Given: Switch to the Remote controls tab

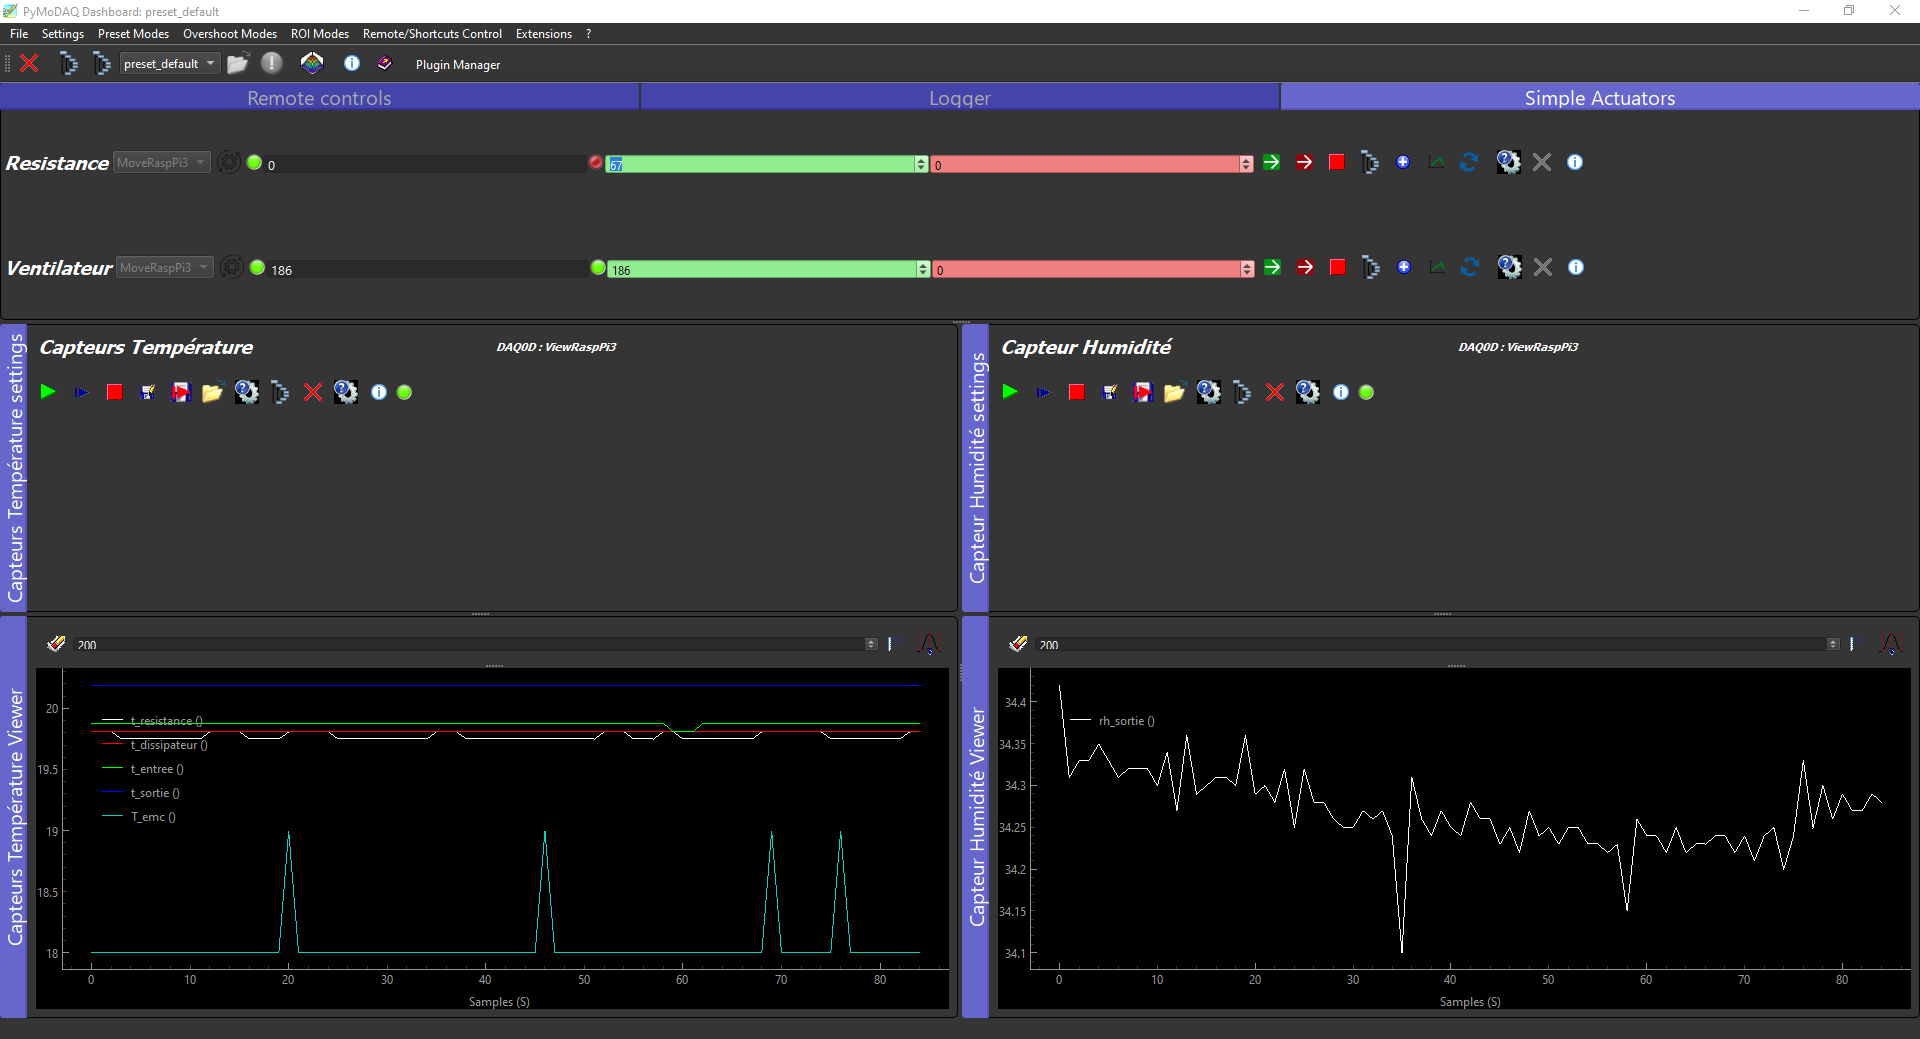Looking at the screenshot, I should [x=319, y=97].
